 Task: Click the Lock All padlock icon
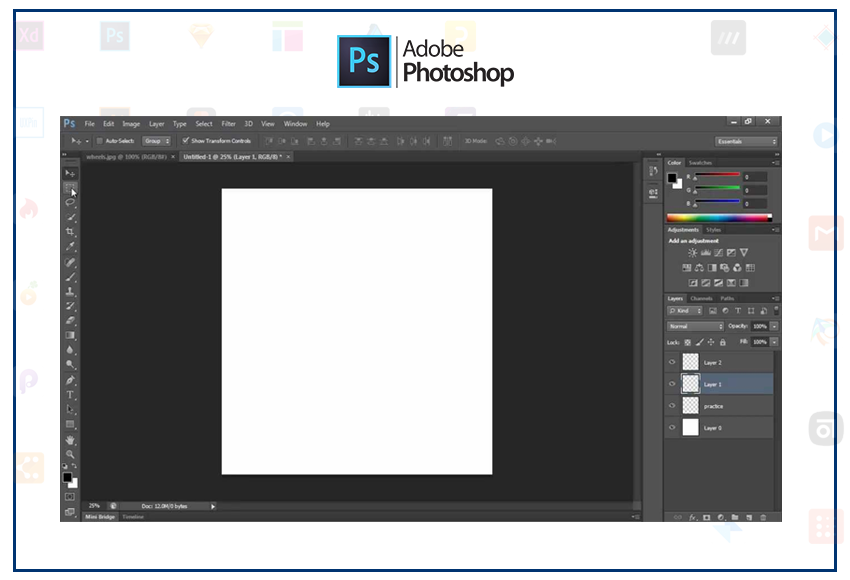click(723, 343)
